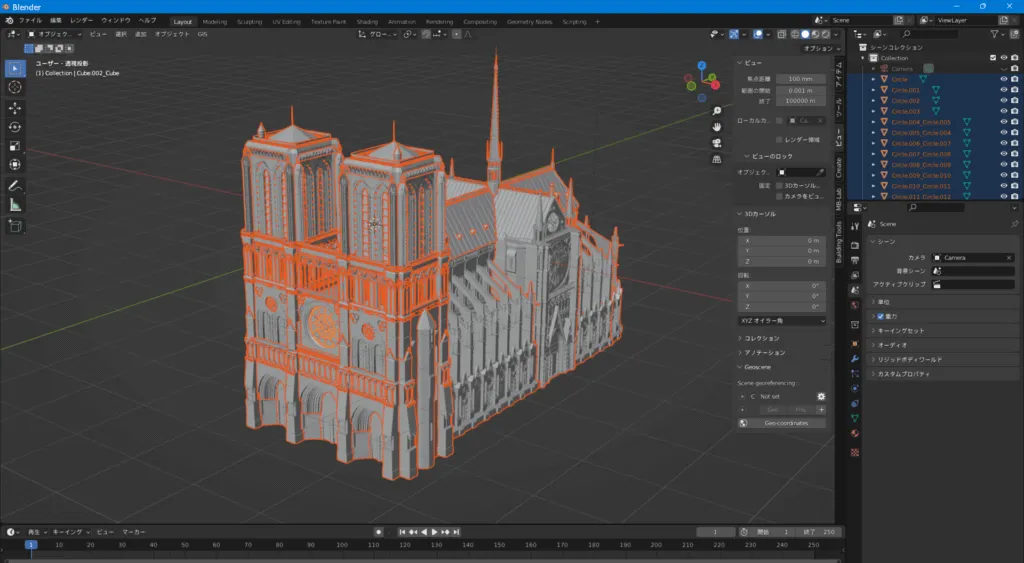The width and height of the screenshot is (1024, 563).
Task: Select the Cursor tool in toolbar
Action: point(15,87)
